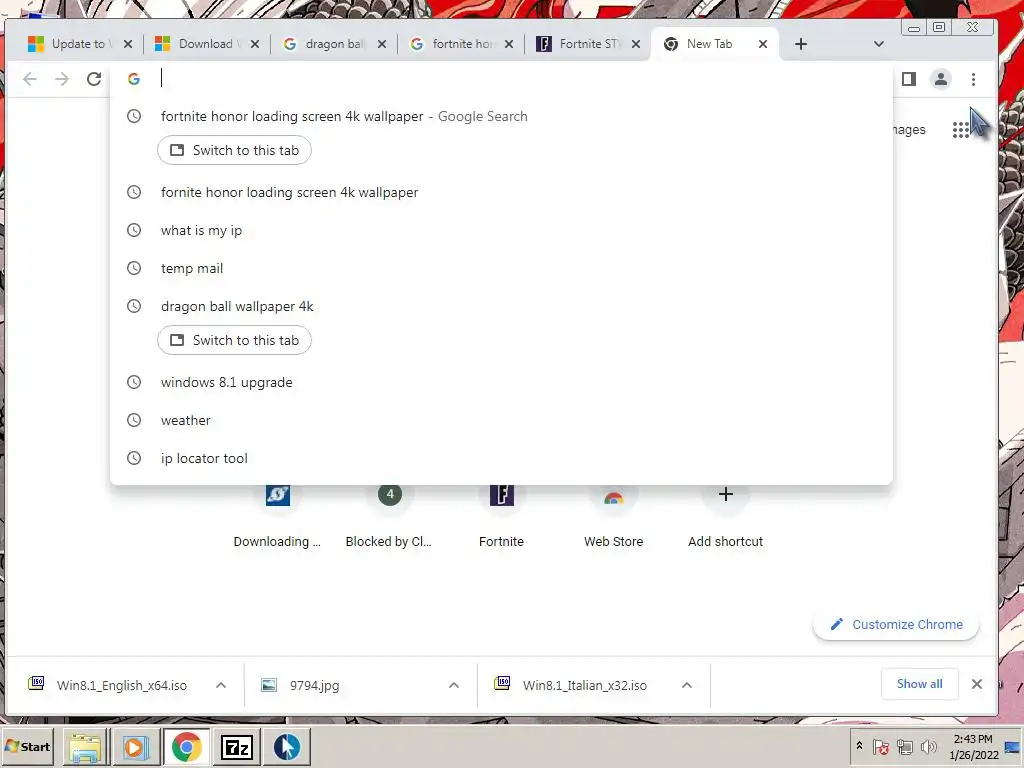The image size is (1024, 768).
Task: Dismiss the downloads bar
Action: tap(977, 684)
